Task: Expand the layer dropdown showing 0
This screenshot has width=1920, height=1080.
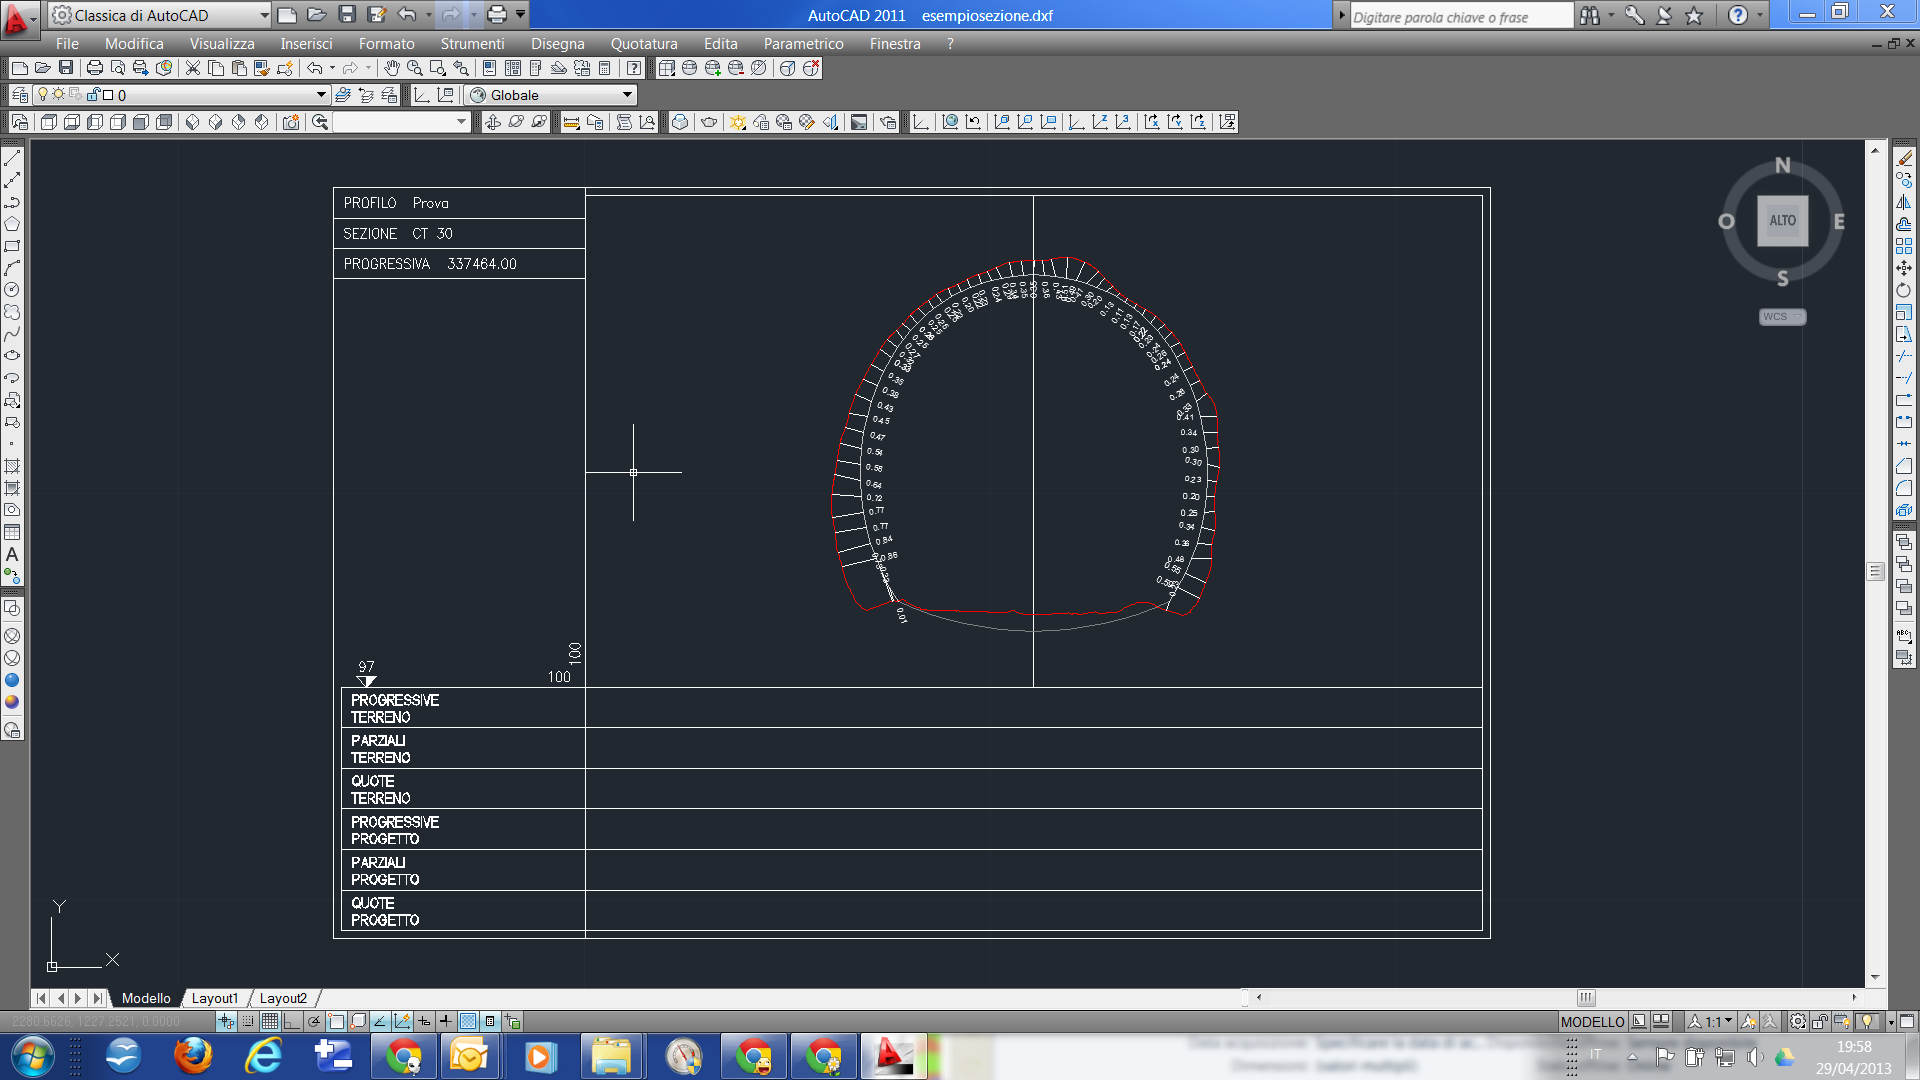Action: [321, 95]
